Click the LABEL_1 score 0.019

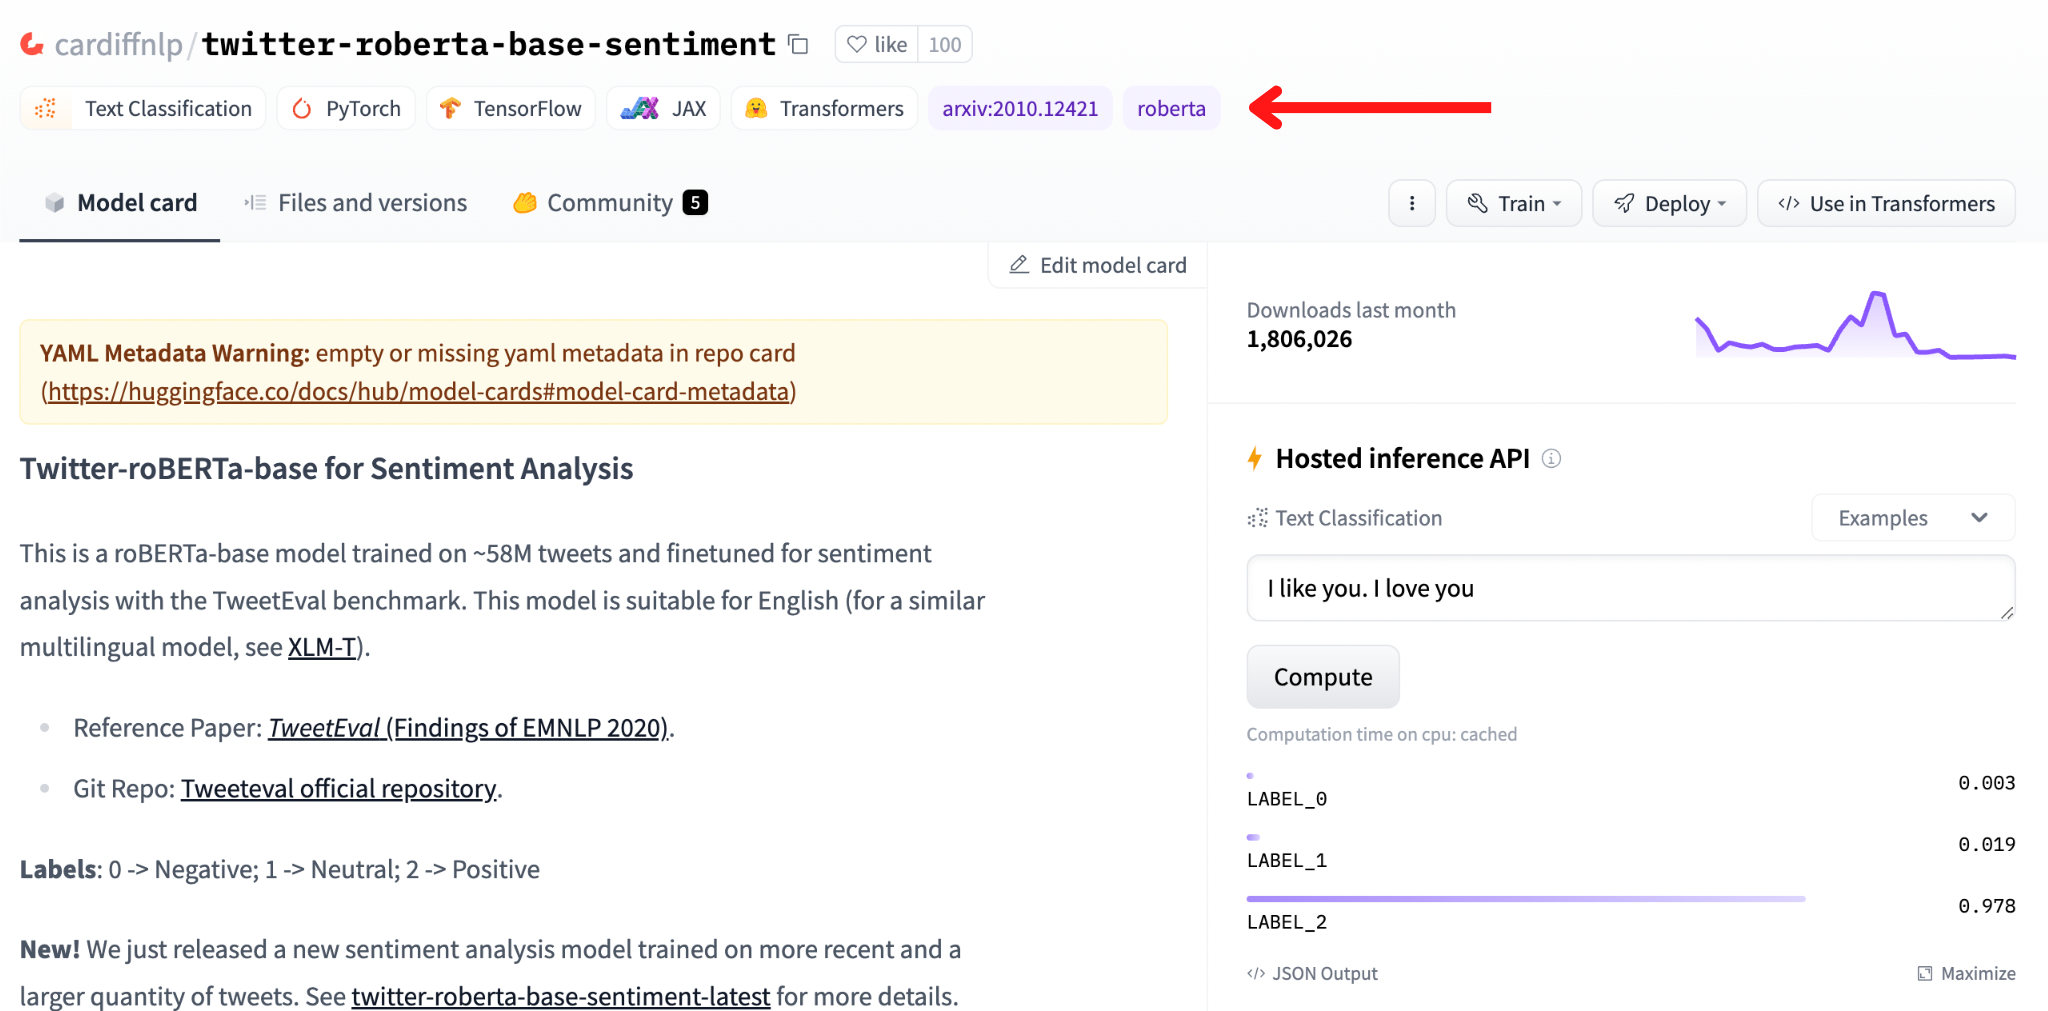tap(1986, 844)
